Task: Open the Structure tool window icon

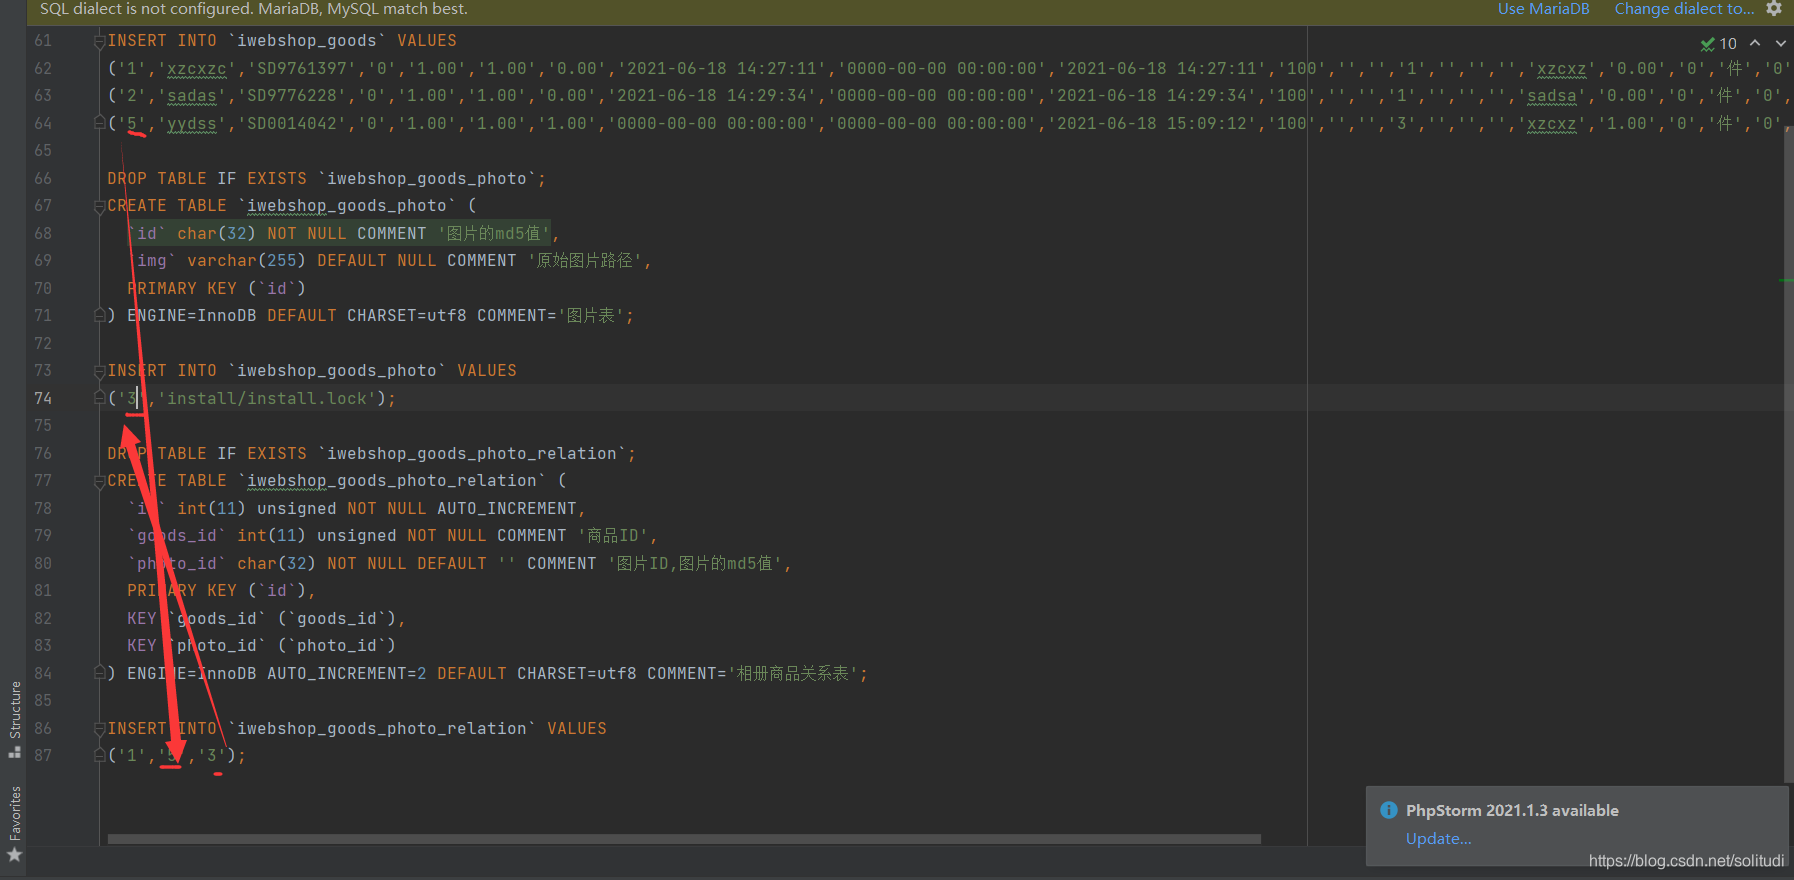Action: pyautogui.click(x=15, y=752)
